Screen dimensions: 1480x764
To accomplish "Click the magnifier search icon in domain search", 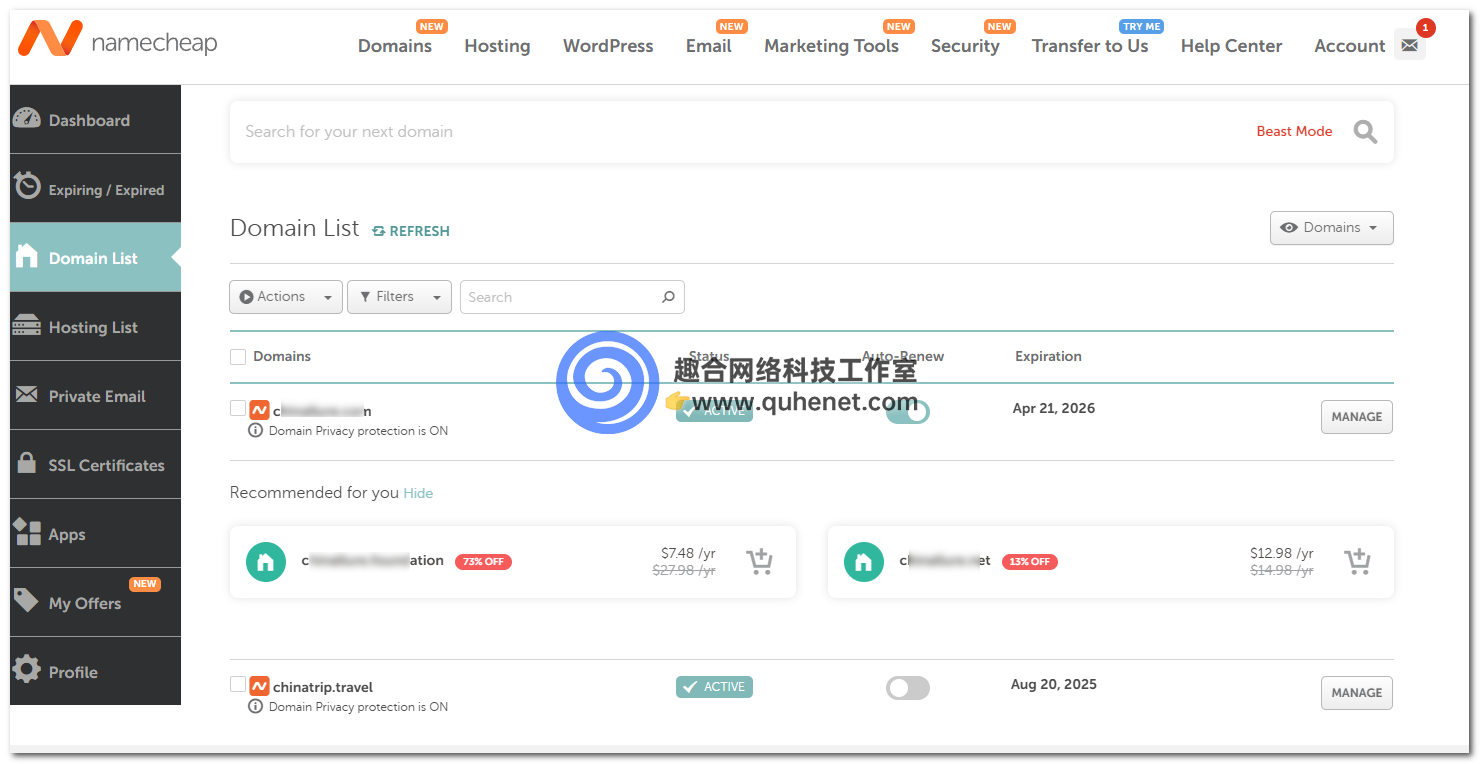I will [1365, 131].
